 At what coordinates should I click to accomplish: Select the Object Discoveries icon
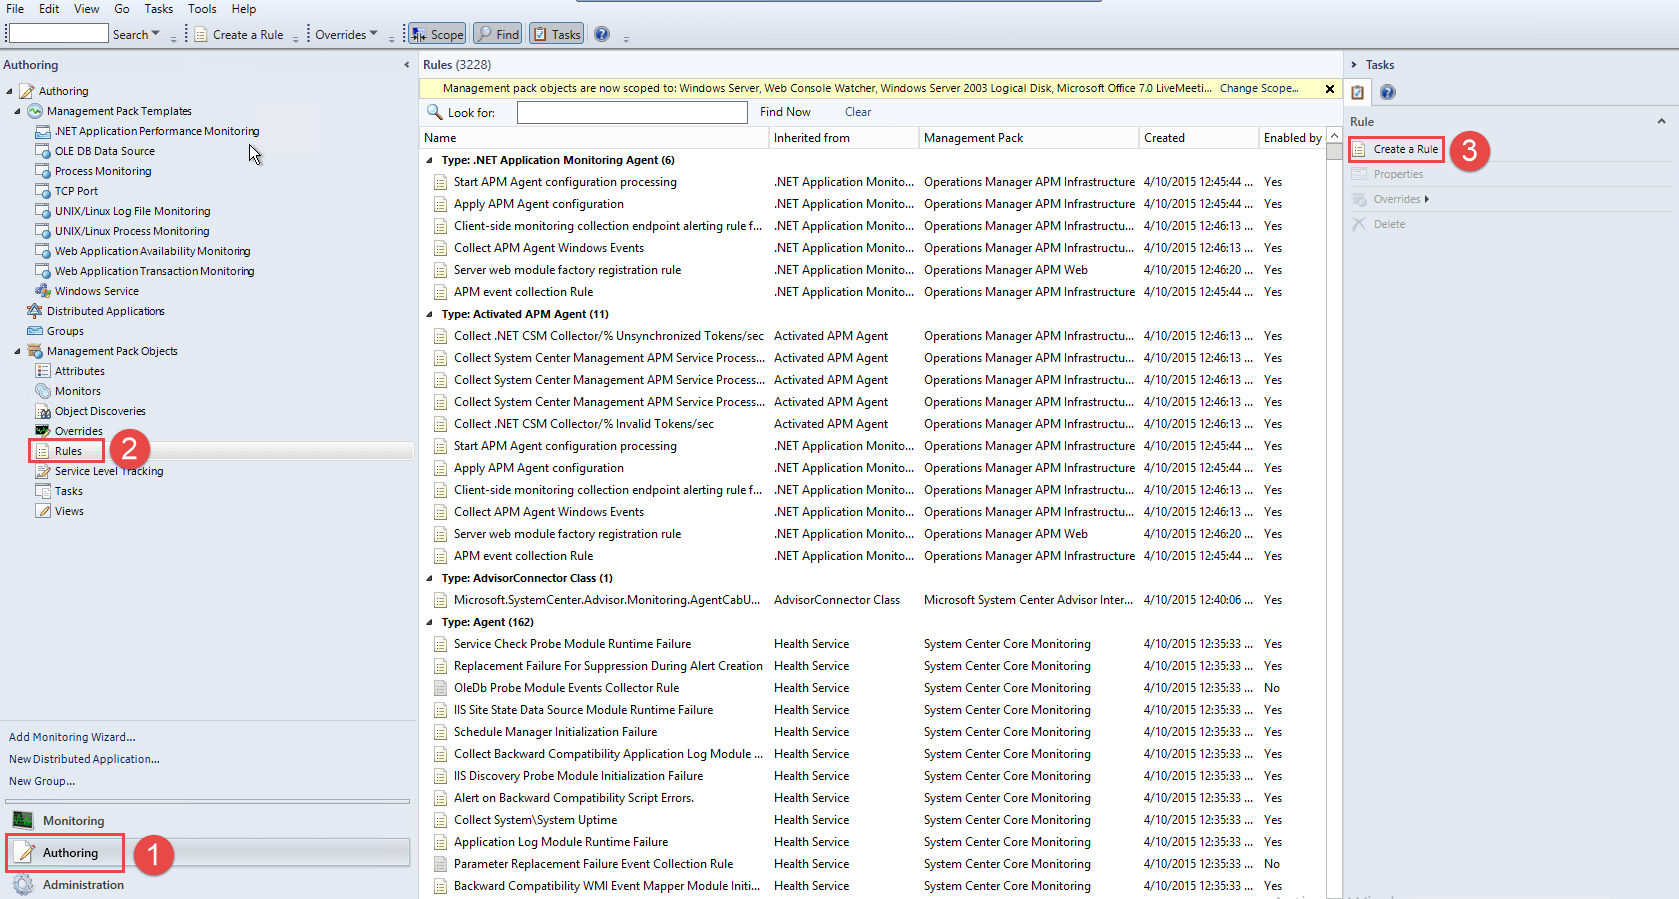click(x=43, y=411)
